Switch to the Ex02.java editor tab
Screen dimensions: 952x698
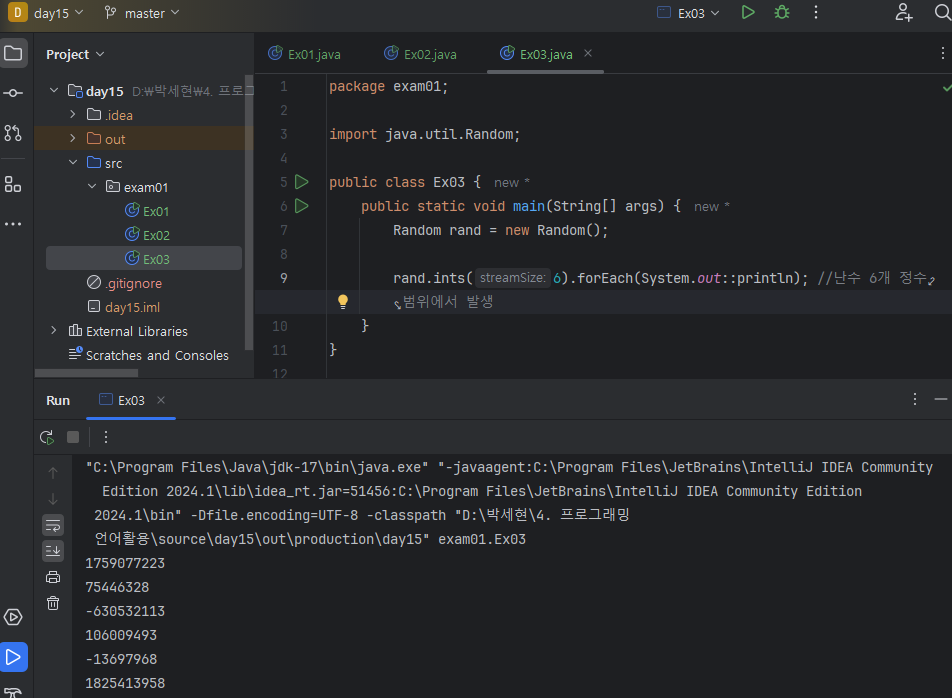point(420,54)
